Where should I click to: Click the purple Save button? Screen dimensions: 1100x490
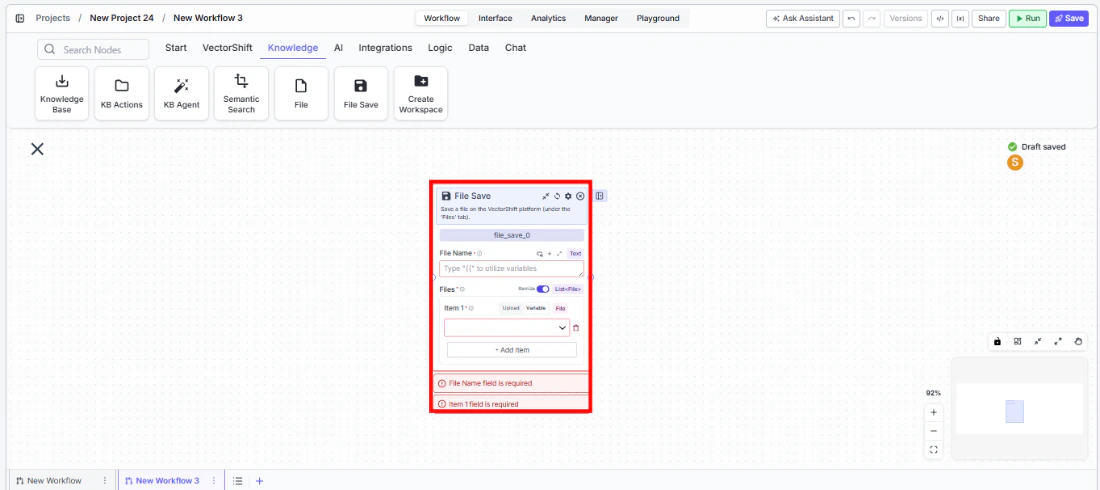(x=1068, y=18)
